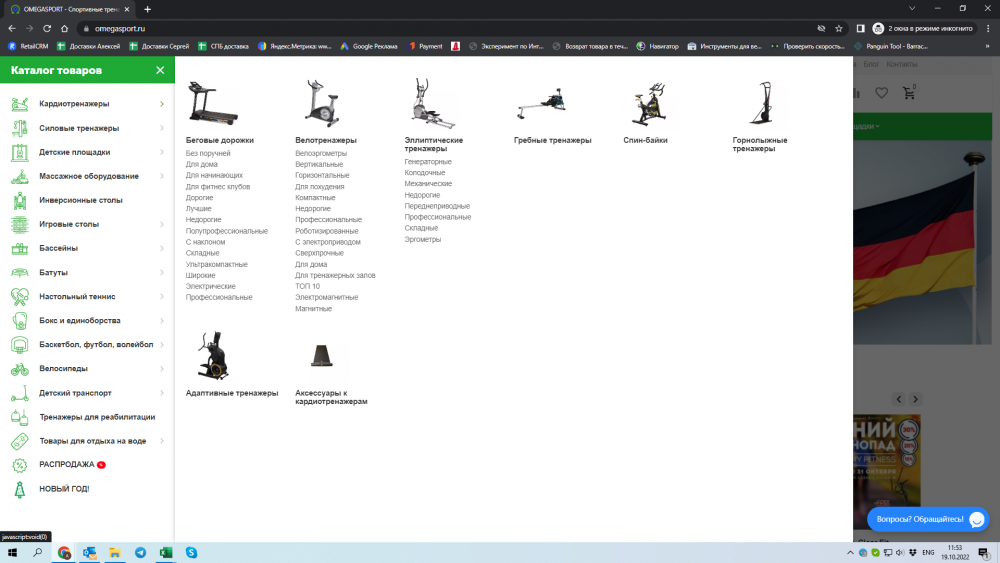1000x563 pixels.
Task: Expand the Кардиотренажеры category arrow
Action: point(162,104)
